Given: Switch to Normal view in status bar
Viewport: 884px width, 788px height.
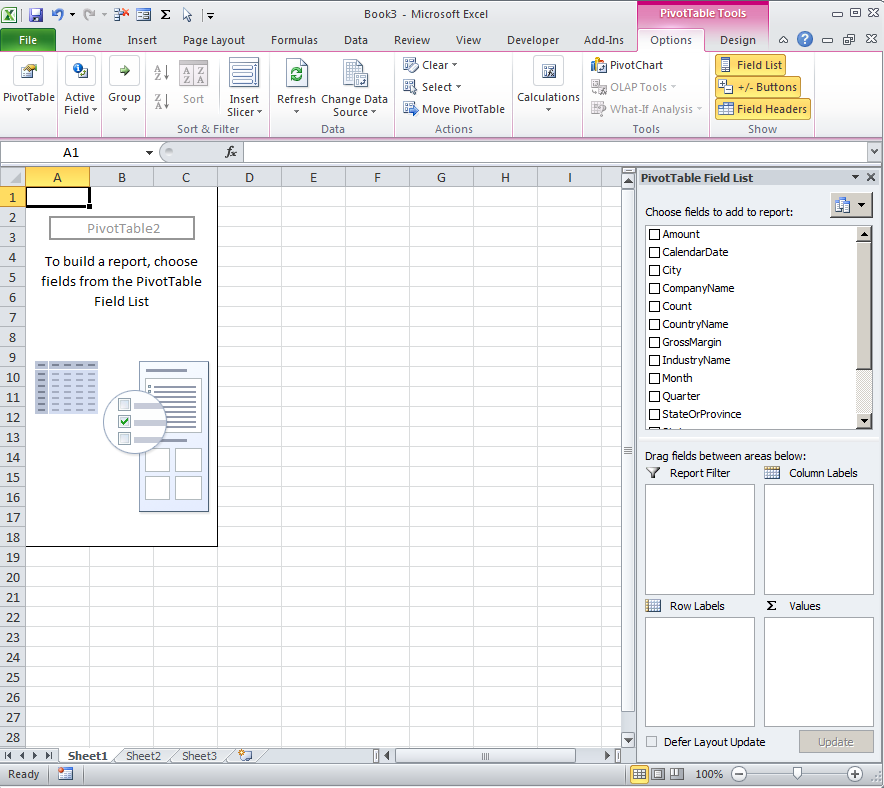Looking at the screenshot, I should click(x=639, y=774).
